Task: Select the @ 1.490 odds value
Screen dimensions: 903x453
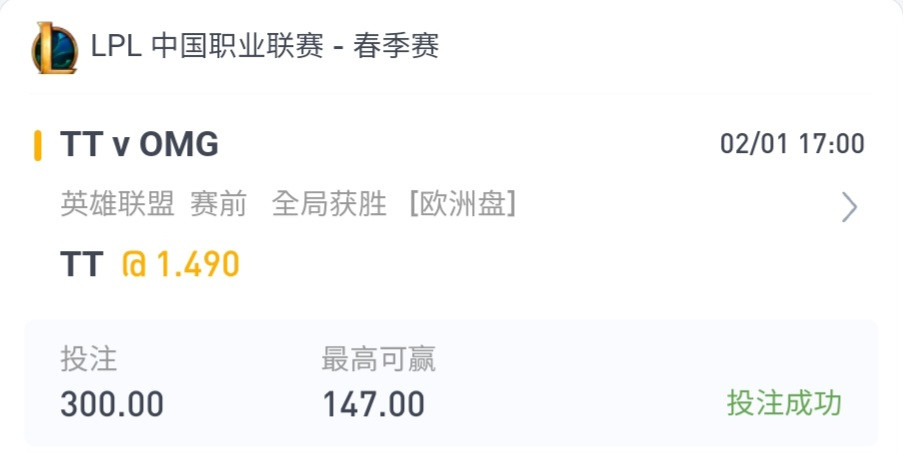Action: [x=180, y=264]
